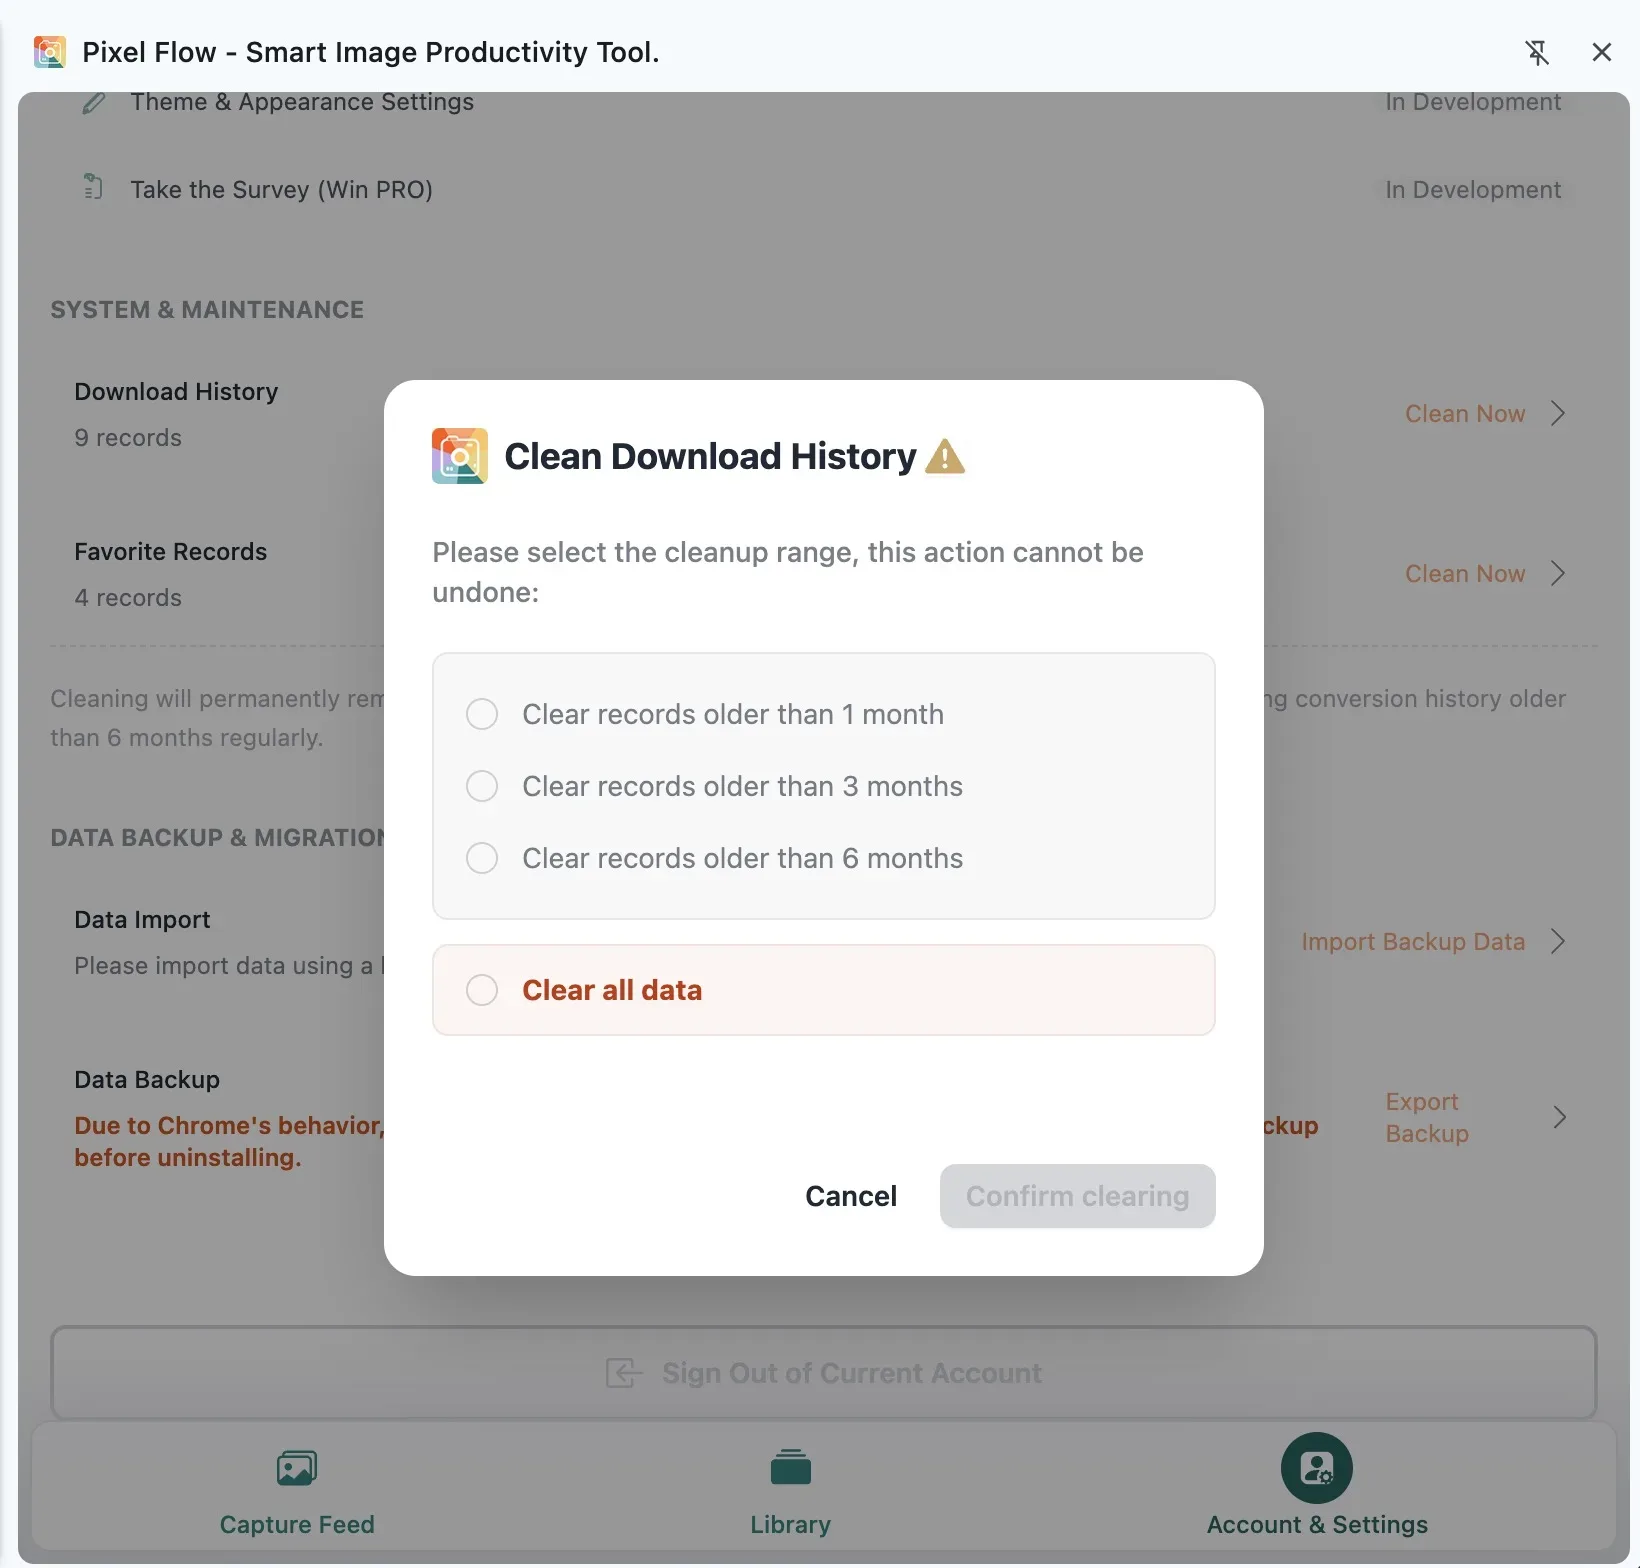Select Clear records older than 6 months
This screenshot has height=1568, width=1640.
[x=714, y=858]
